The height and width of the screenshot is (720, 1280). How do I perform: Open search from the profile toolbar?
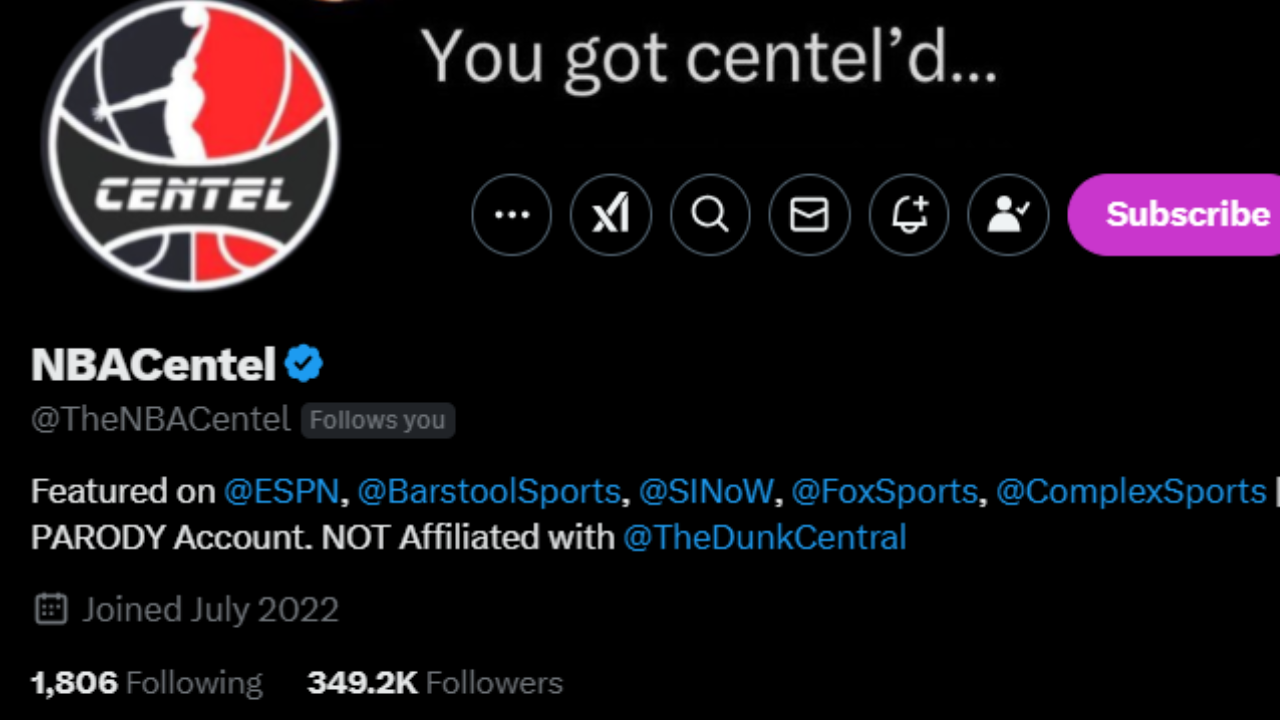click(710, 214)
